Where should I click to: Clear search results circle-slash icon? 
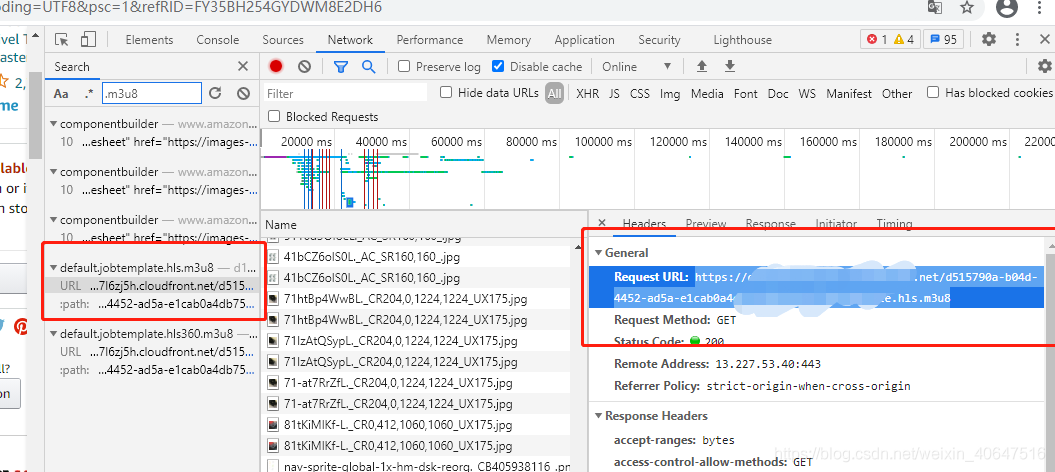(x=244, y=93)
